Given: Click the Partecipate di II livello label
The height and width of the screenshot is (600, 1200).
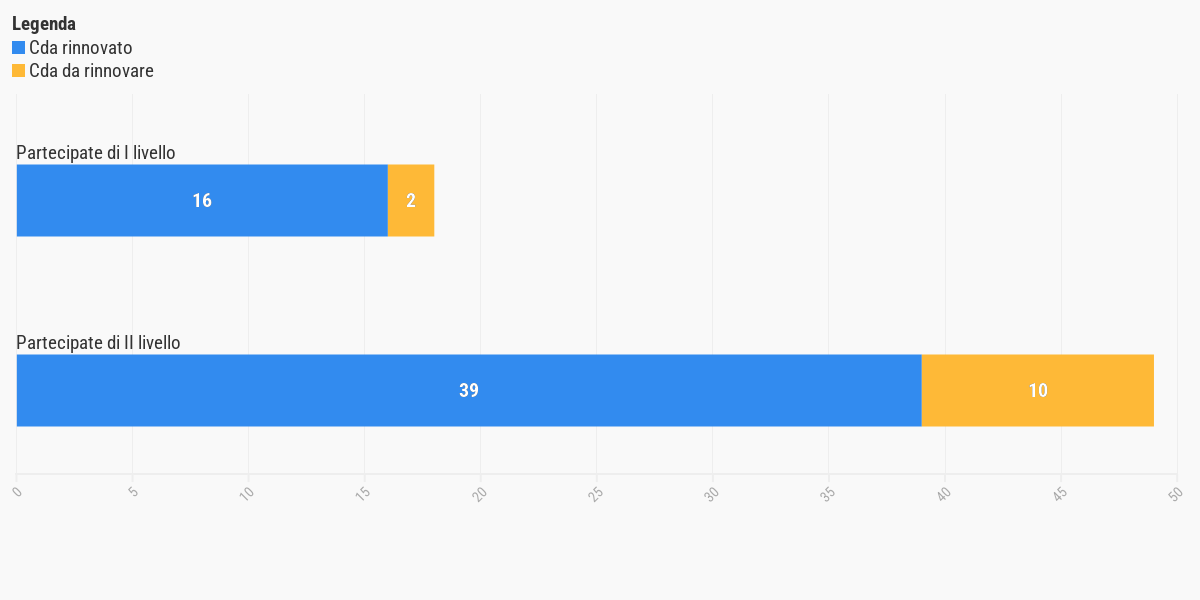Looking at the screenshot, I should pyautogui.click(x=98, y=343).
